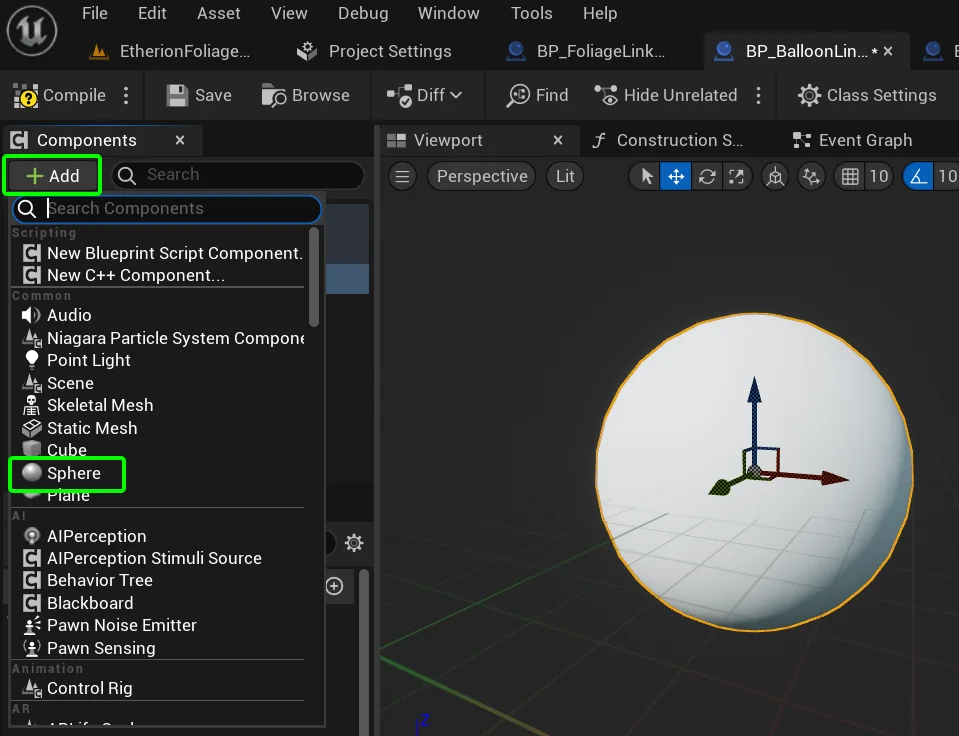Toggle the world/local coordinate space icon

click(x=775, y=177)
